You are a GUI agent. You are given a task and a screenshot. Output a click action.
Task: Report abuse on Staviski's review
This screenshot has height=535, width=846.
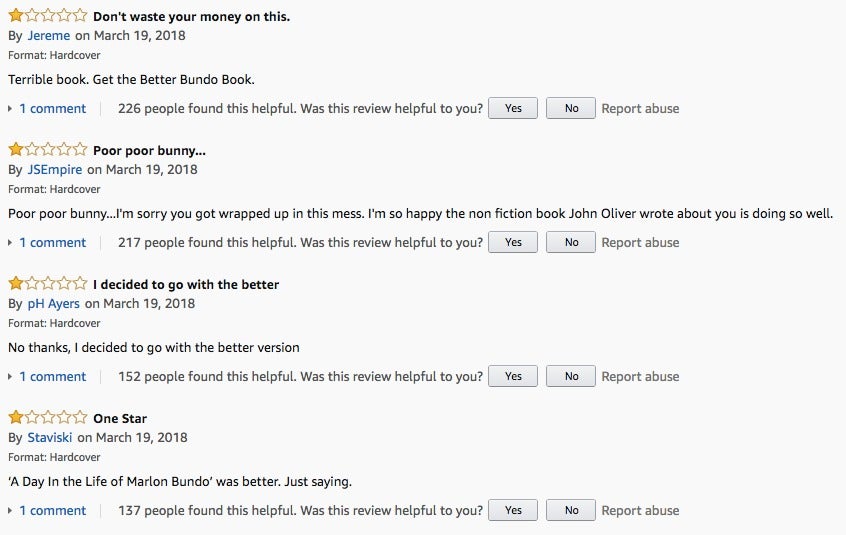point(640,511)
